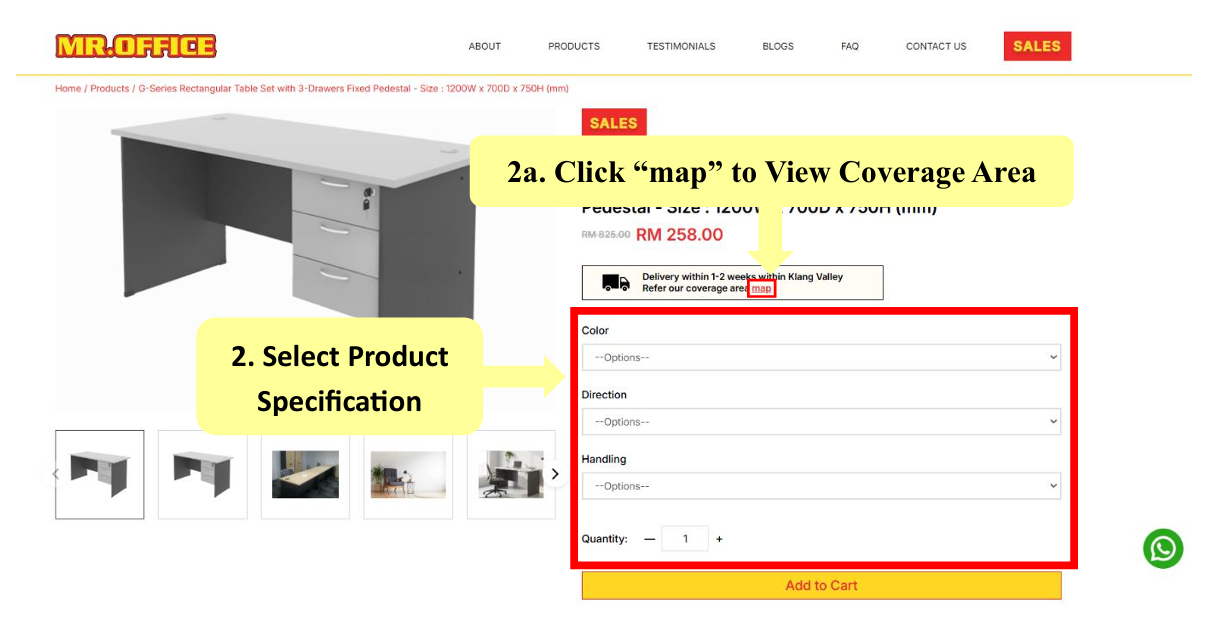Show previous thumbnails with left chevron

point(56,474)
